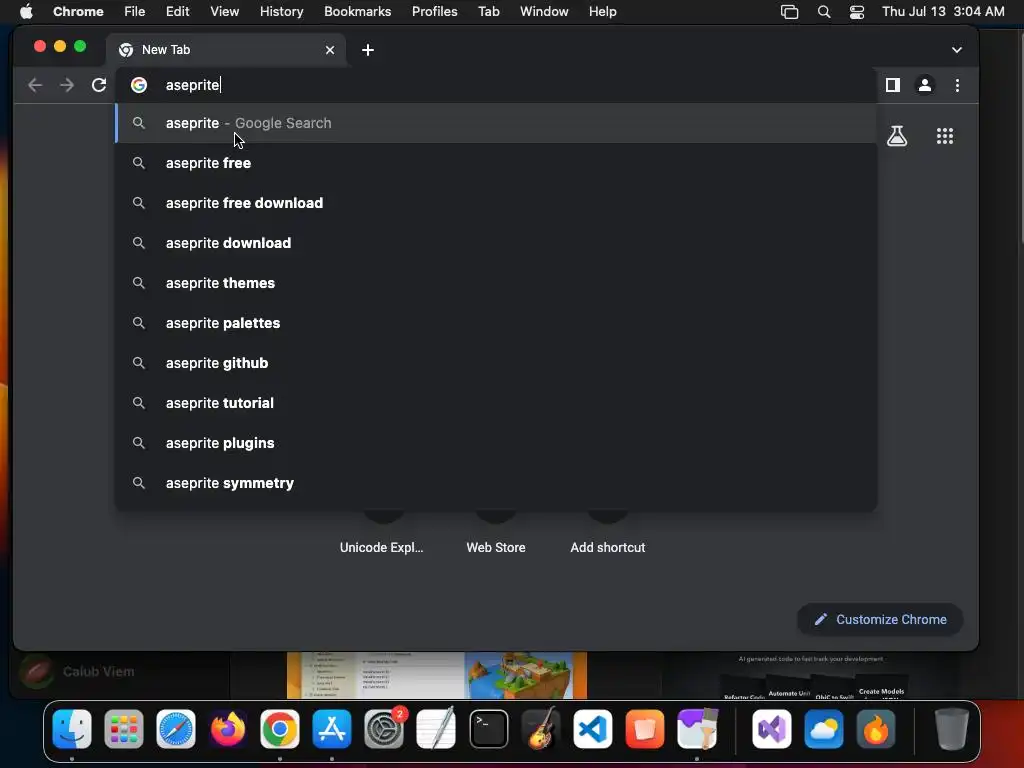Choose the aseprite download suggestion
Image resolution: width=1024 pixels, height=768 pixels.
coord(496,243)
